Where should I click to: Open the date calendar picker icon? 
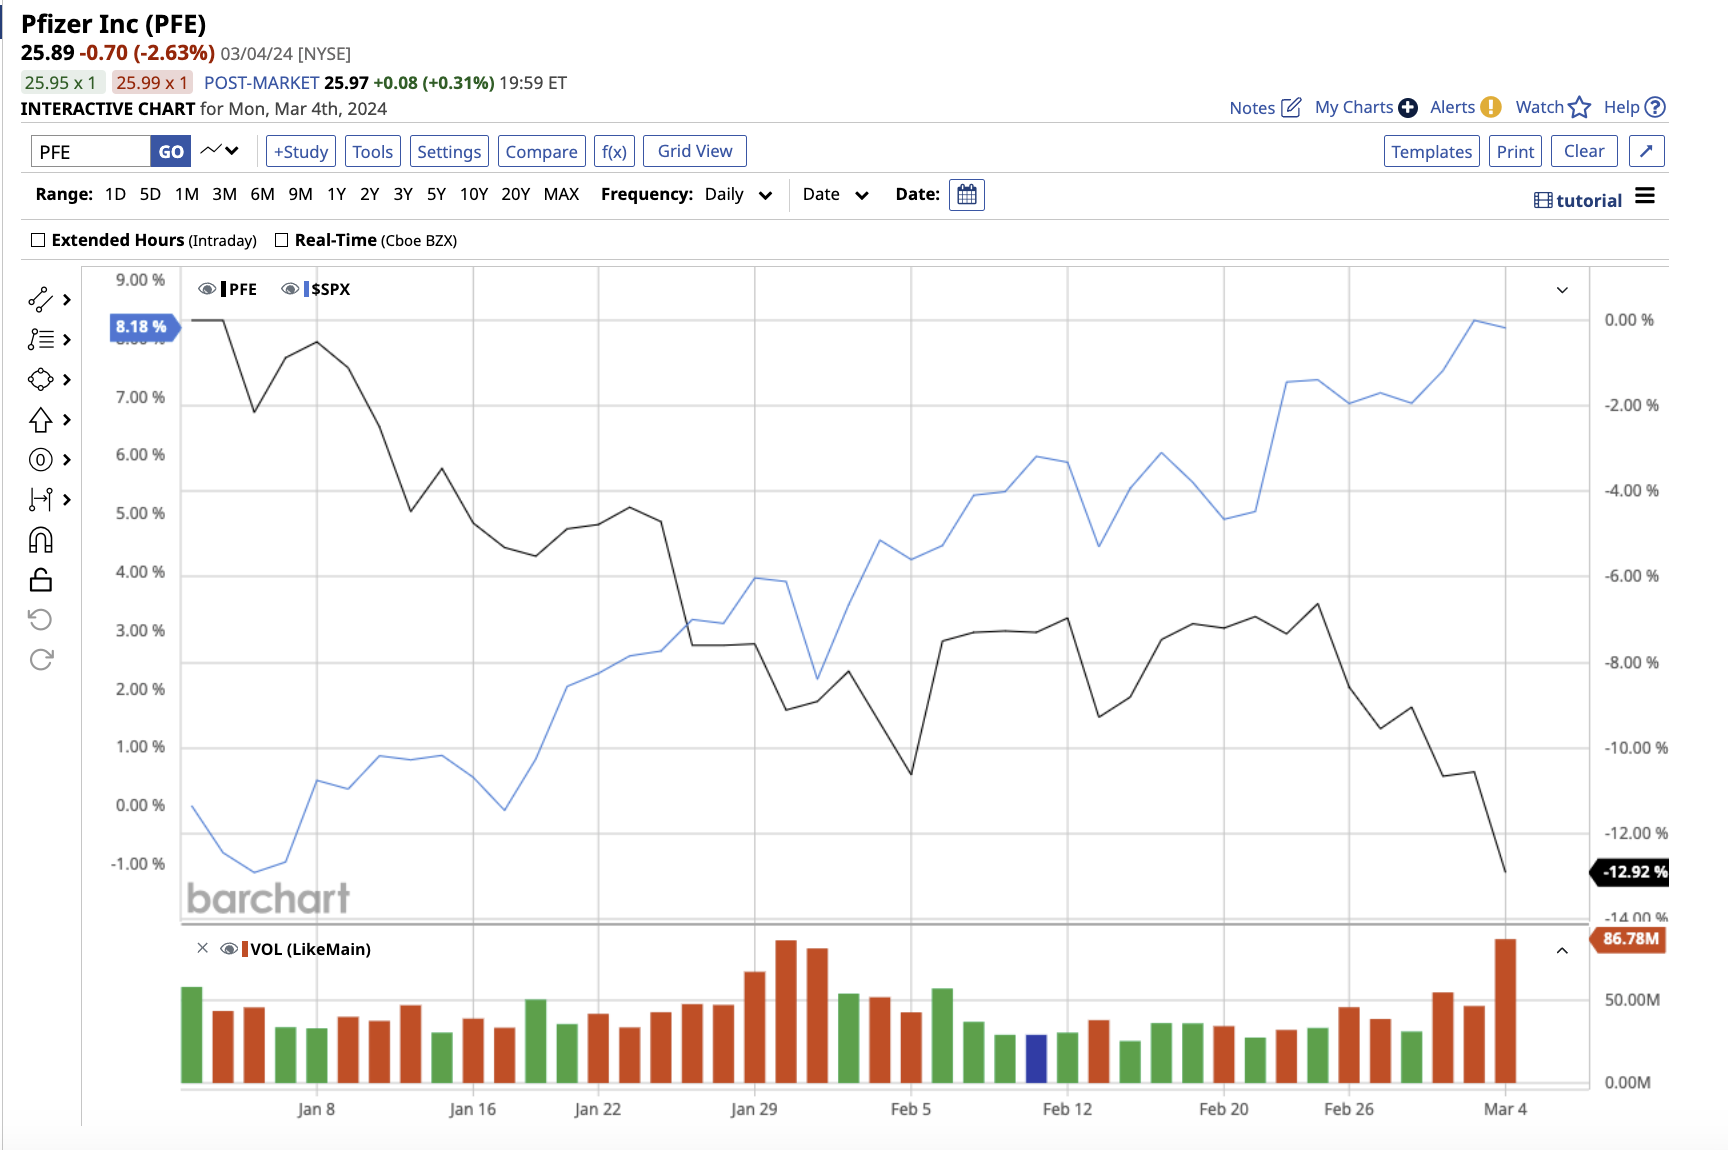coord(966,194)
